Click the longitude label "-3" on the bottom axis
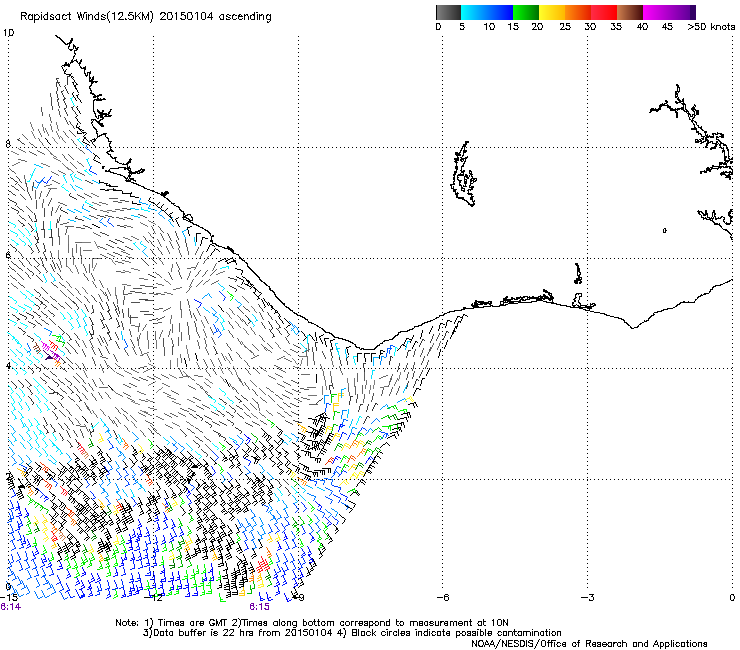740x650 pixels. [588, 598]
